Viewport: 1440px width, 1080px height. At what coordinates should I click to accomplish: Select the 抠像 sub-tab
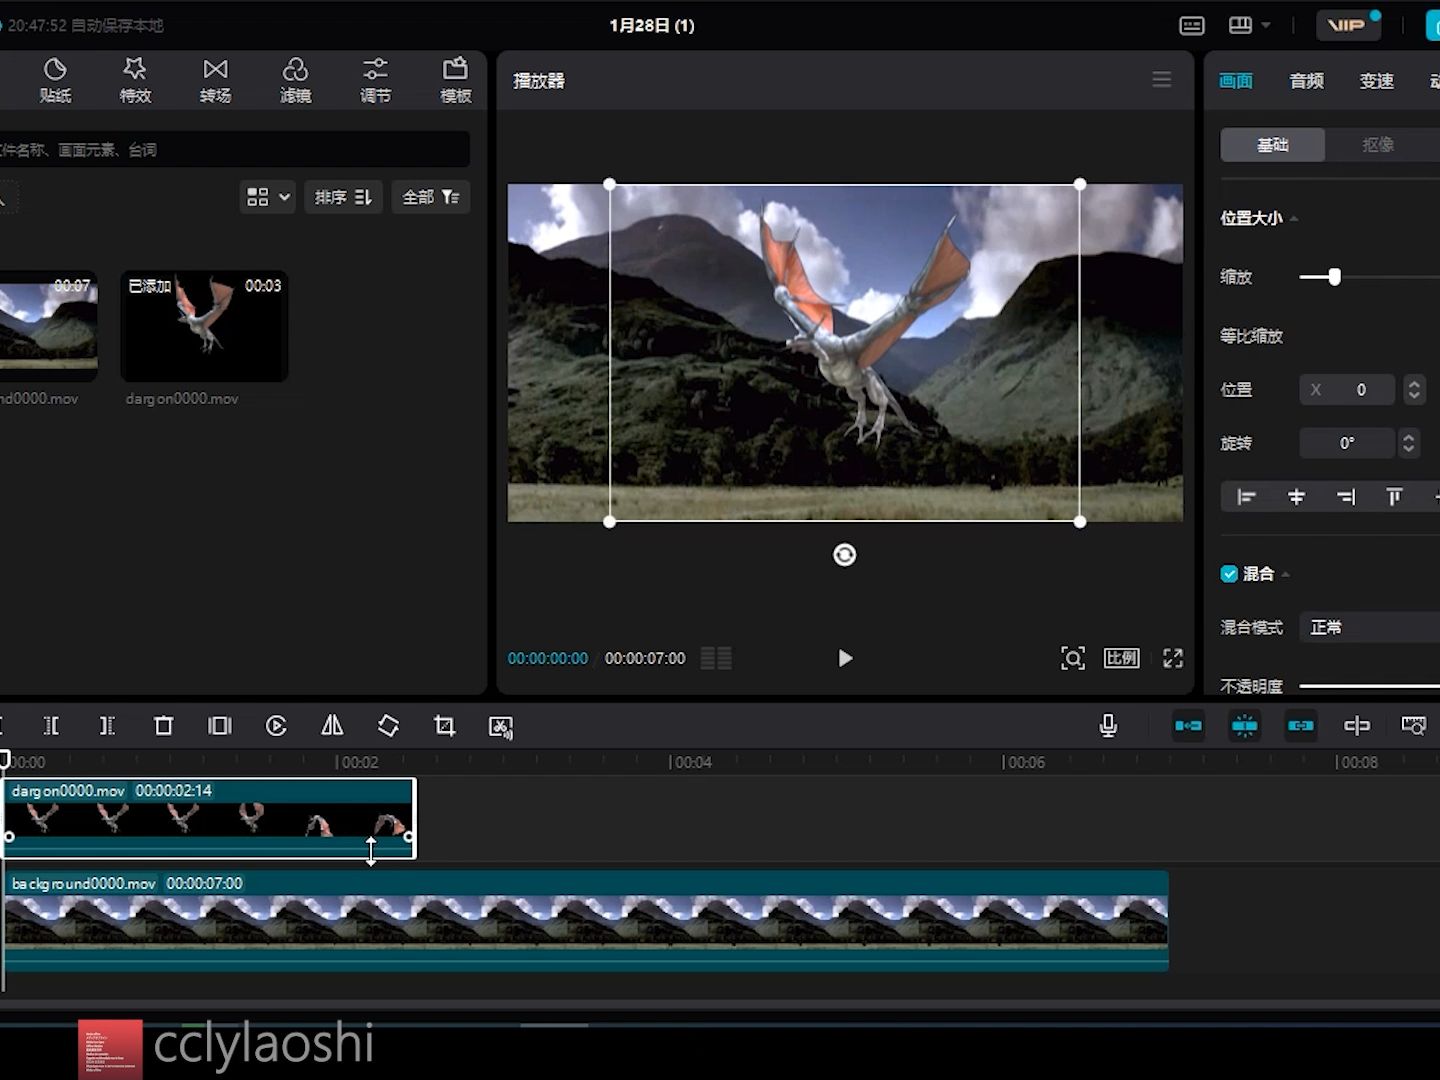tap(1378, 145)
